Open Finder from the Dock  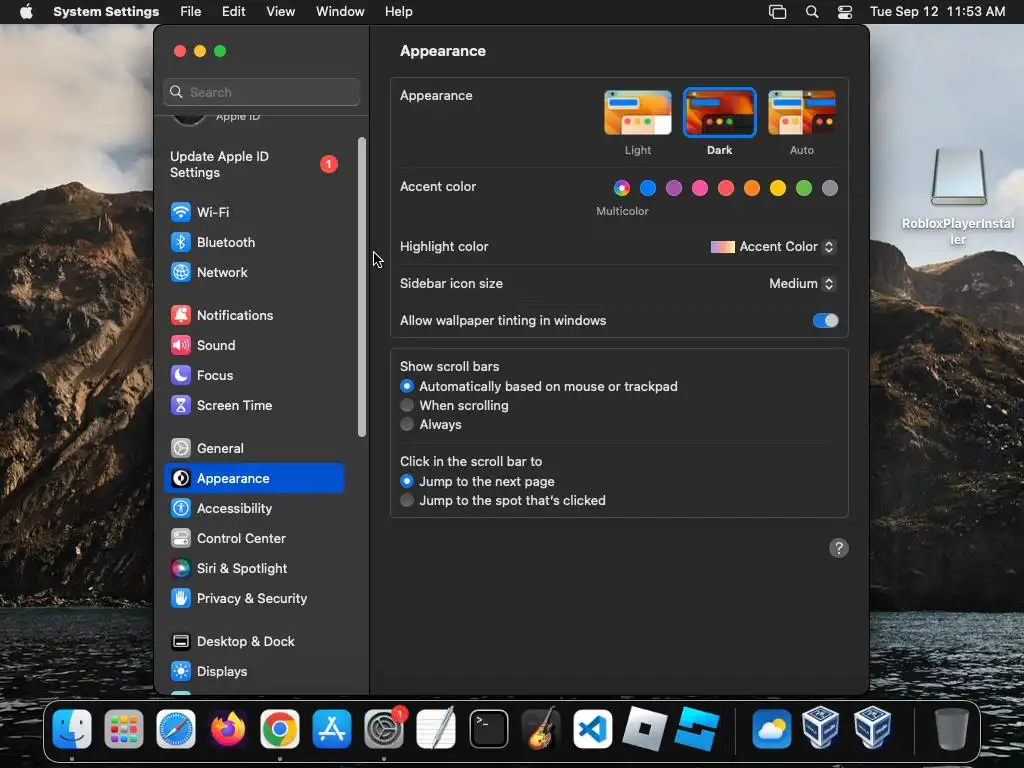pyautogui.click(x=72, y=729)
